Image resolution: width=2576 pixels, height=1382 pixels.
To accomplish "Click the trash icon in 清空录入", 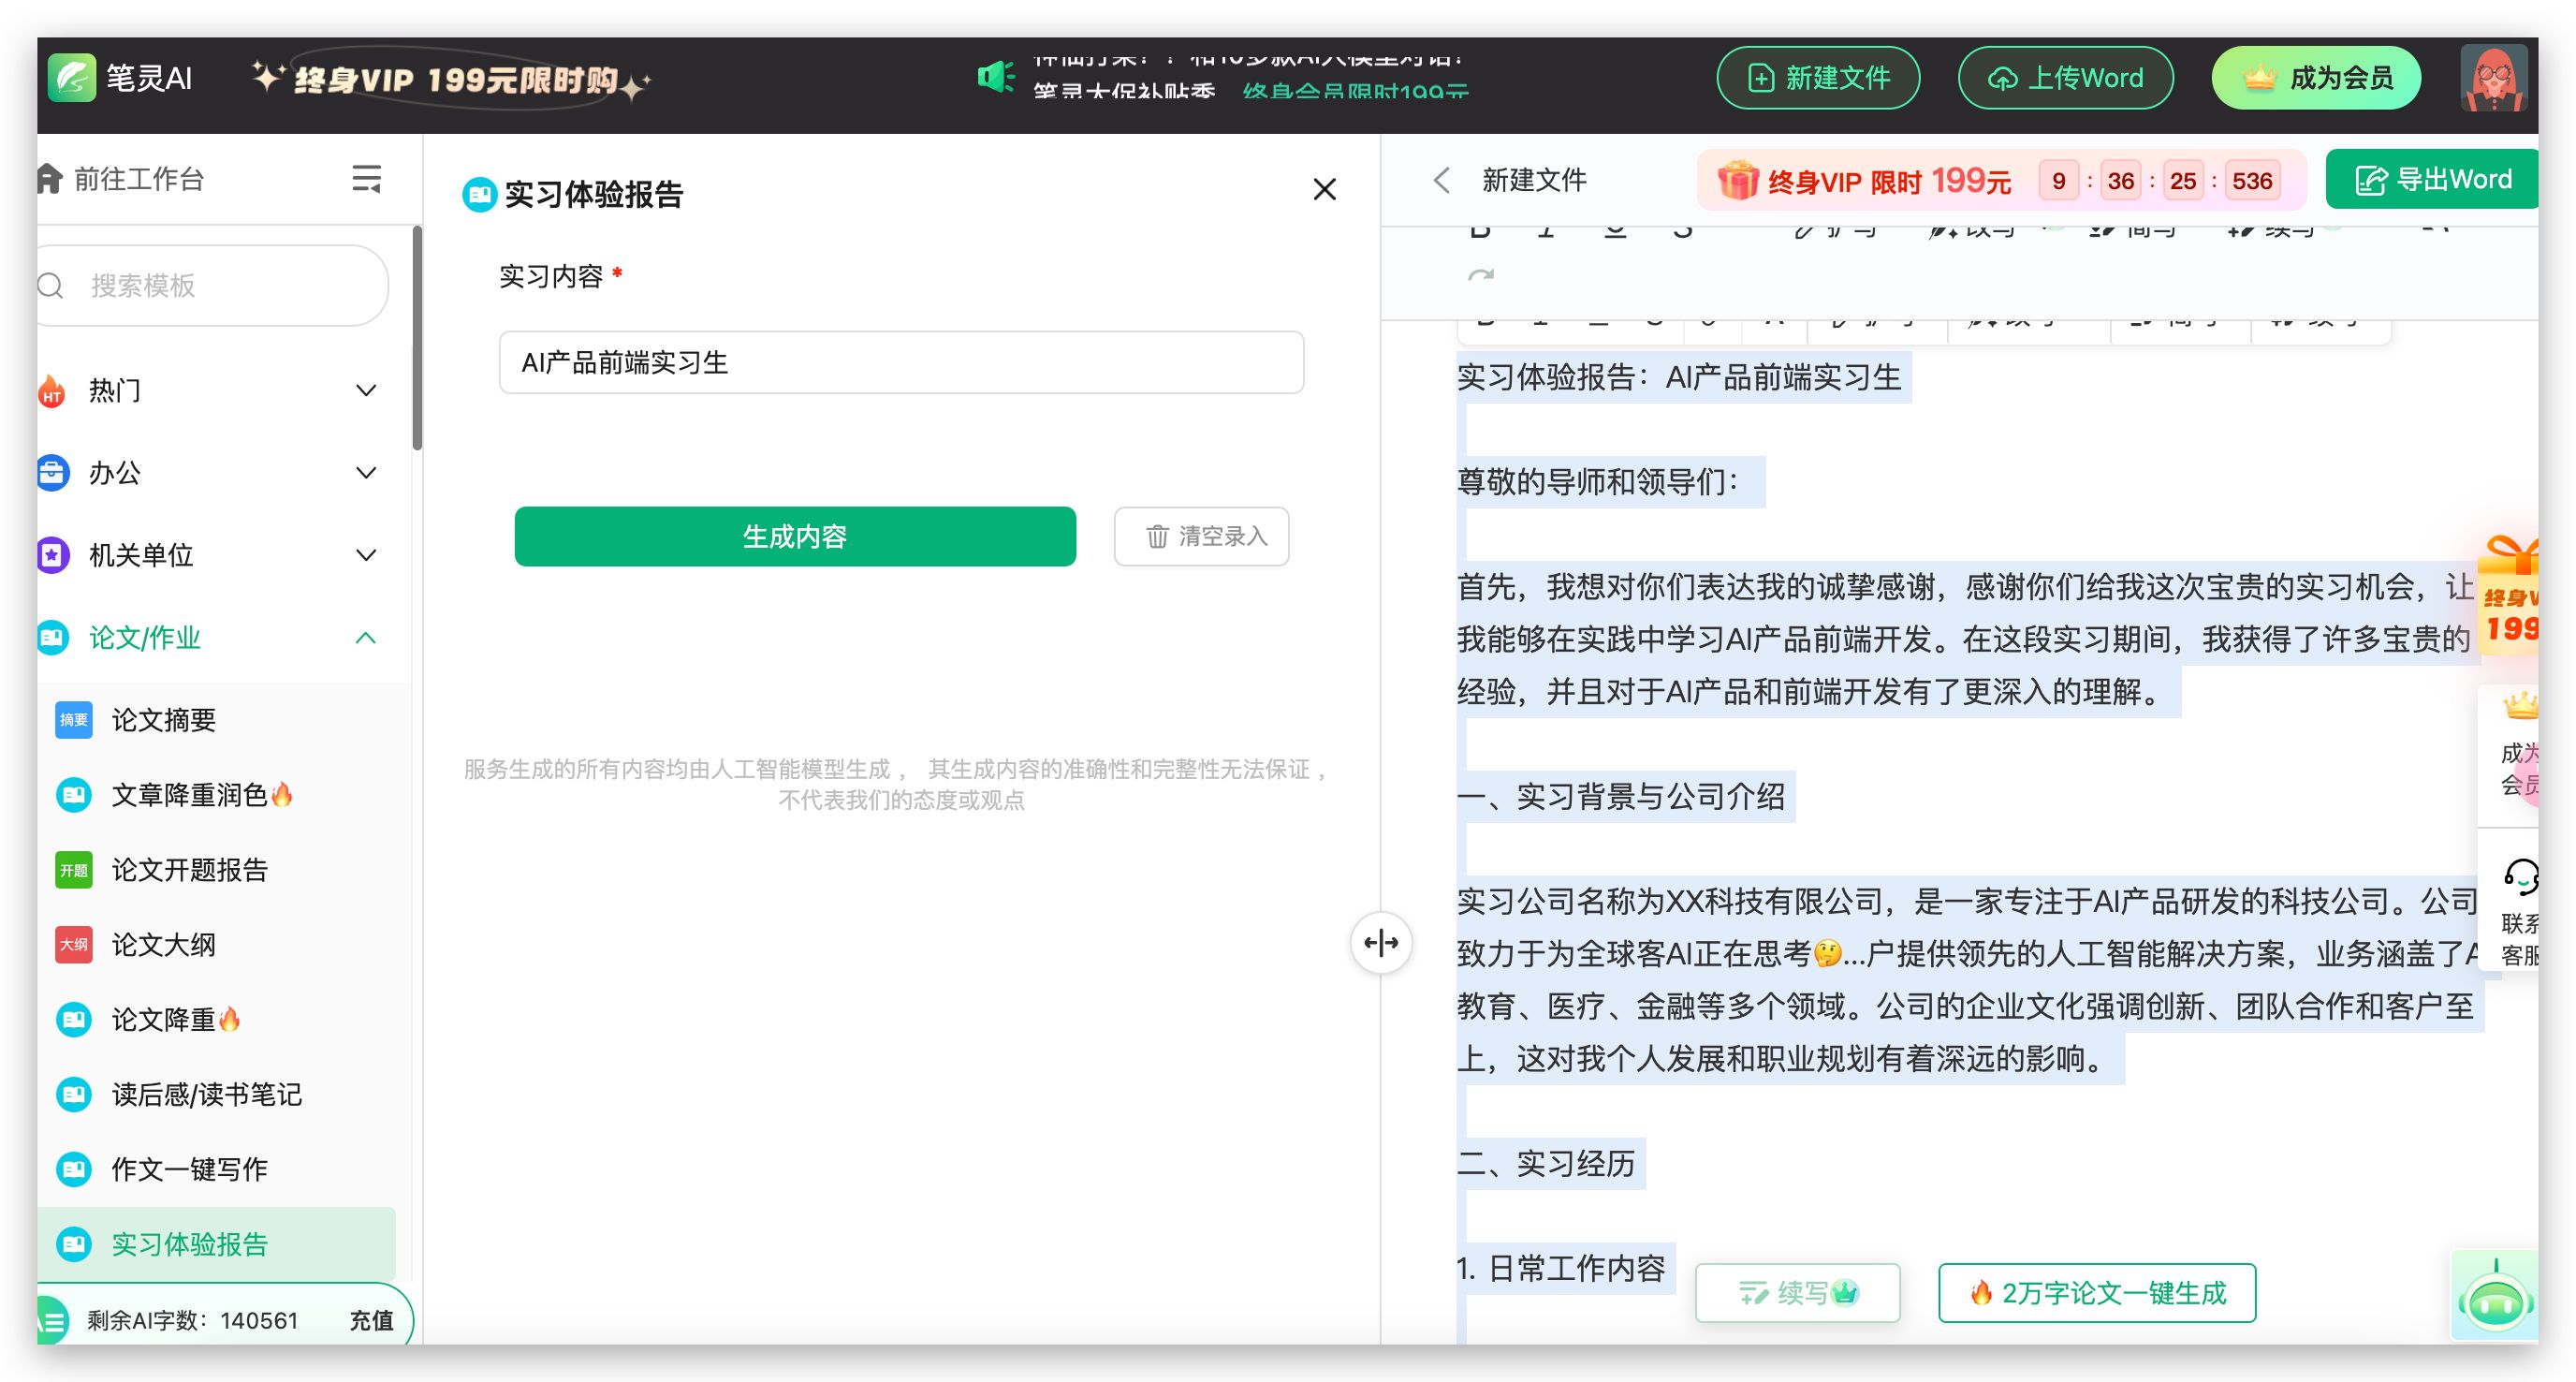I will click(1157, 537).
